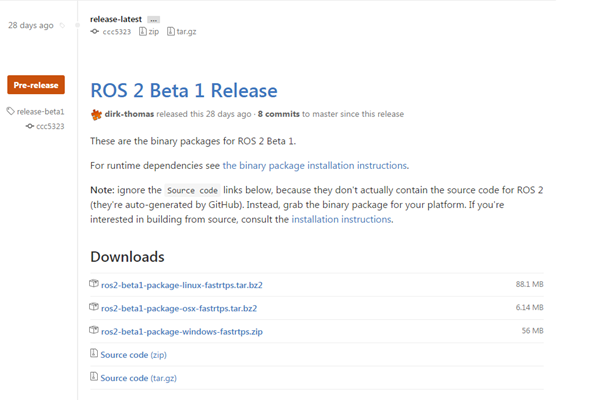Screen dimensions: 603x400
Task: Click the zip file icon beside release-latest
Action: [x=143, y=32]
